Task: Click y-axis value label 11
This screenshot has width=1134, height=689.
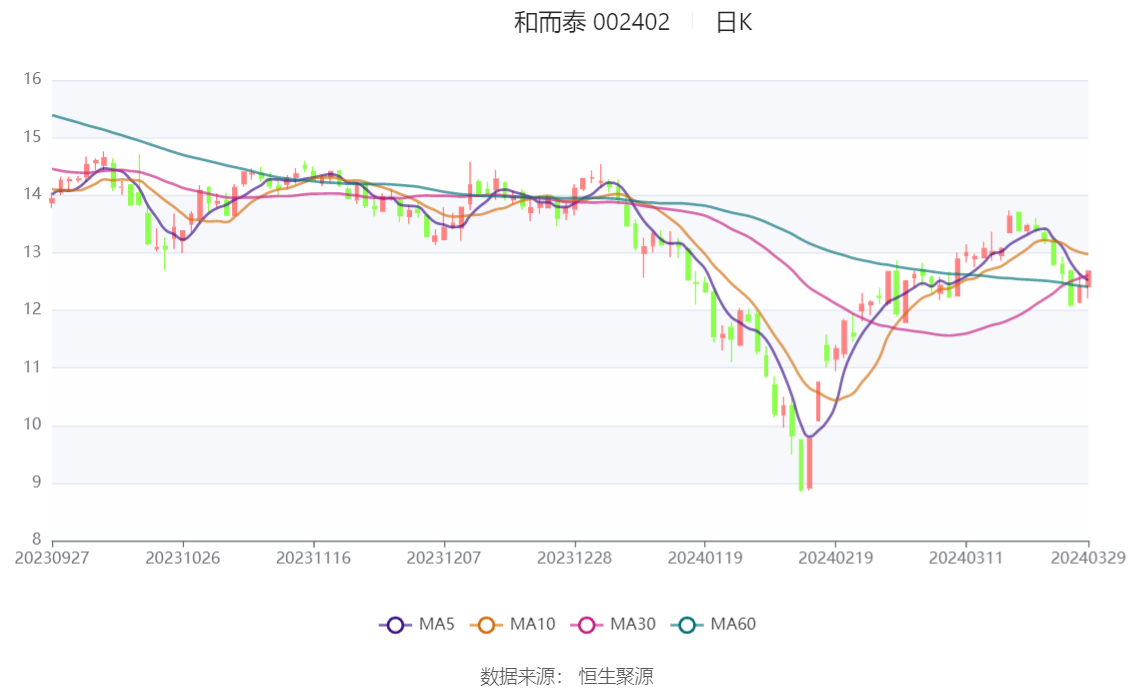Action: coord(33,367)
